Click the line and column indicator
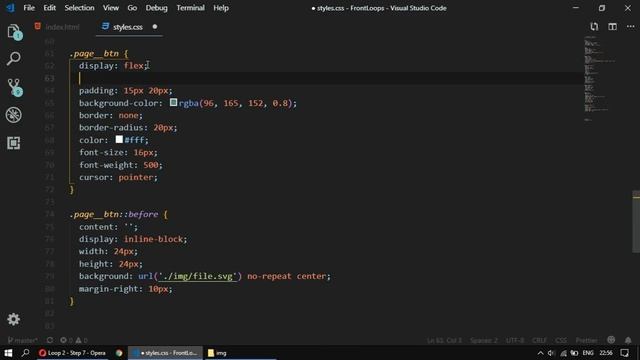 click(444, 340)
